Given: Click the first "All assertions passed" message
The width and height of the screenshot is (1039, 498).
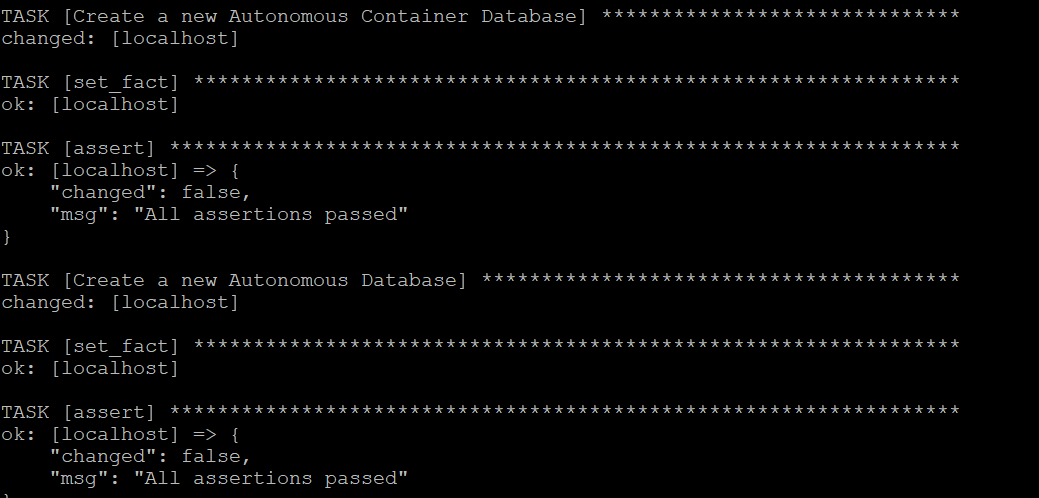Looking at the screenshot, I should [x=271, y=214].
